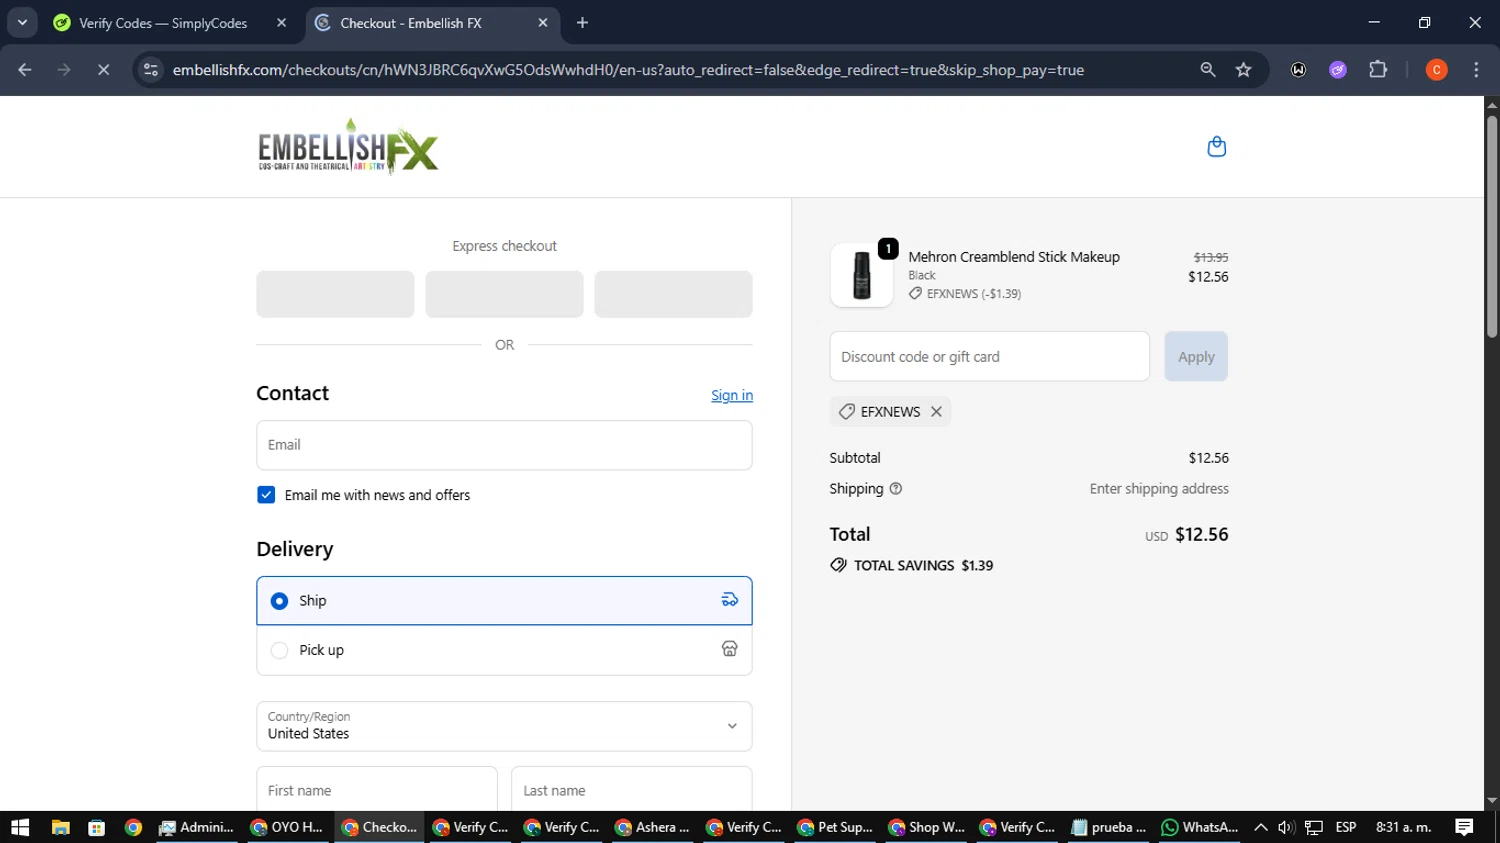
Task: Close the Checkout - Embellish FX tab
Action: [543, 23]
